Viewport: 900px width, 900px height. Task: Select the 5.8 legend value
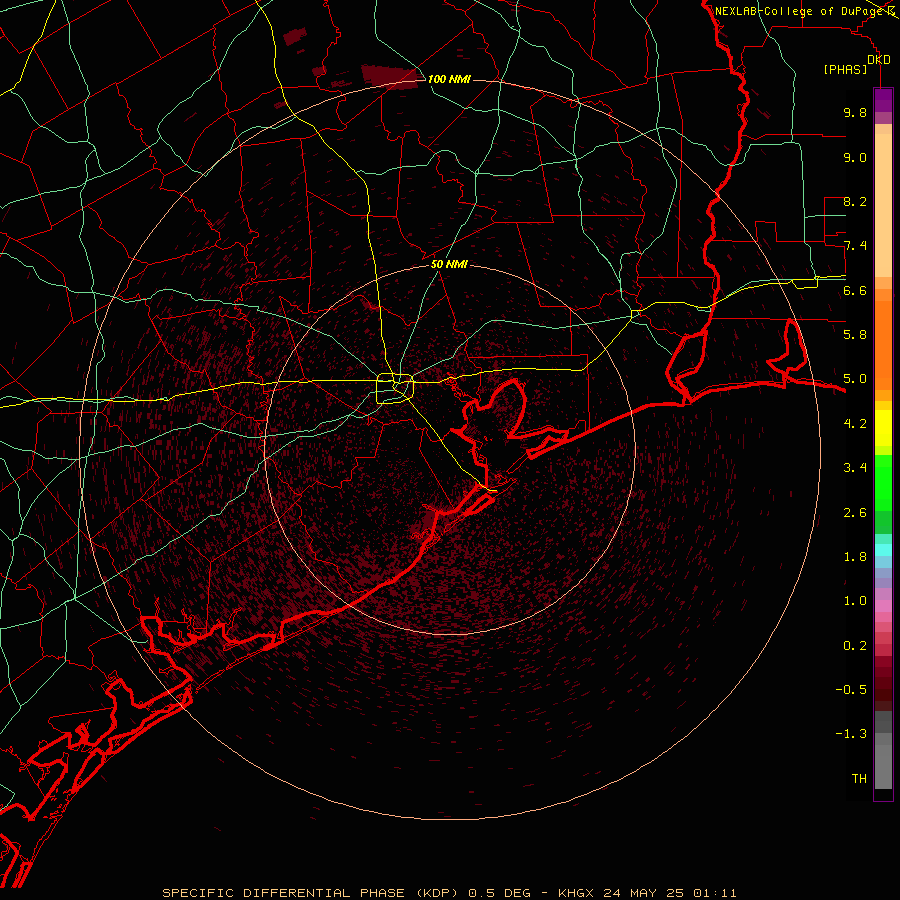click(x=855, y=335)
